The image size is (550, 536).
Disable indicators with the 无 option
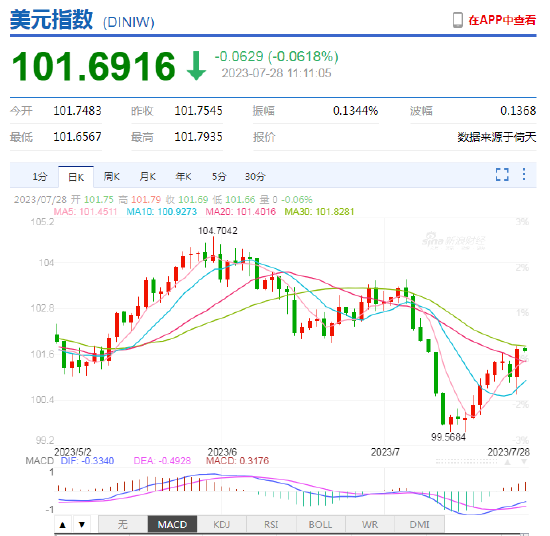[123, 524]
